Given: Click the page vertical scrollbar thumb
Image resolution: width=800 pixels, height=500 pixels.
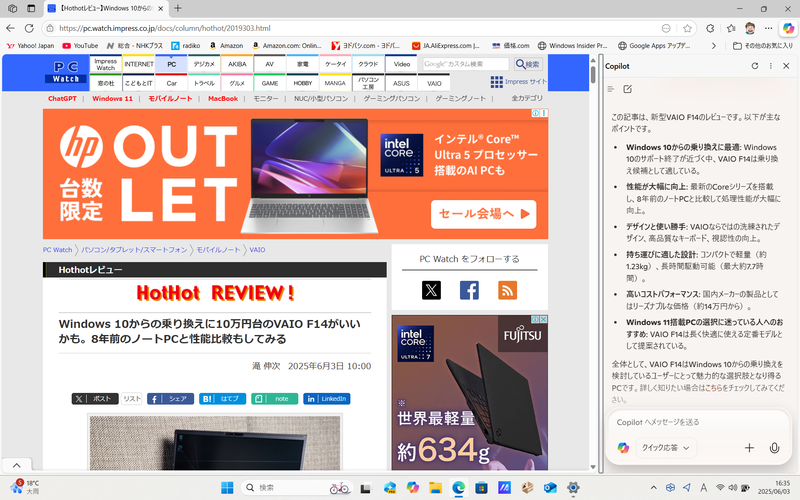Looking at the screenshot, I should coord(593,74).
